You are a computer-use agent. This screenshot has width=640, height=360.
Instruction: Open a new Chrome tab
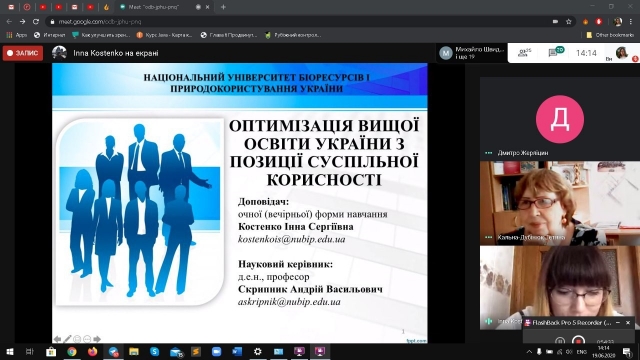click(x=223, y=7)
